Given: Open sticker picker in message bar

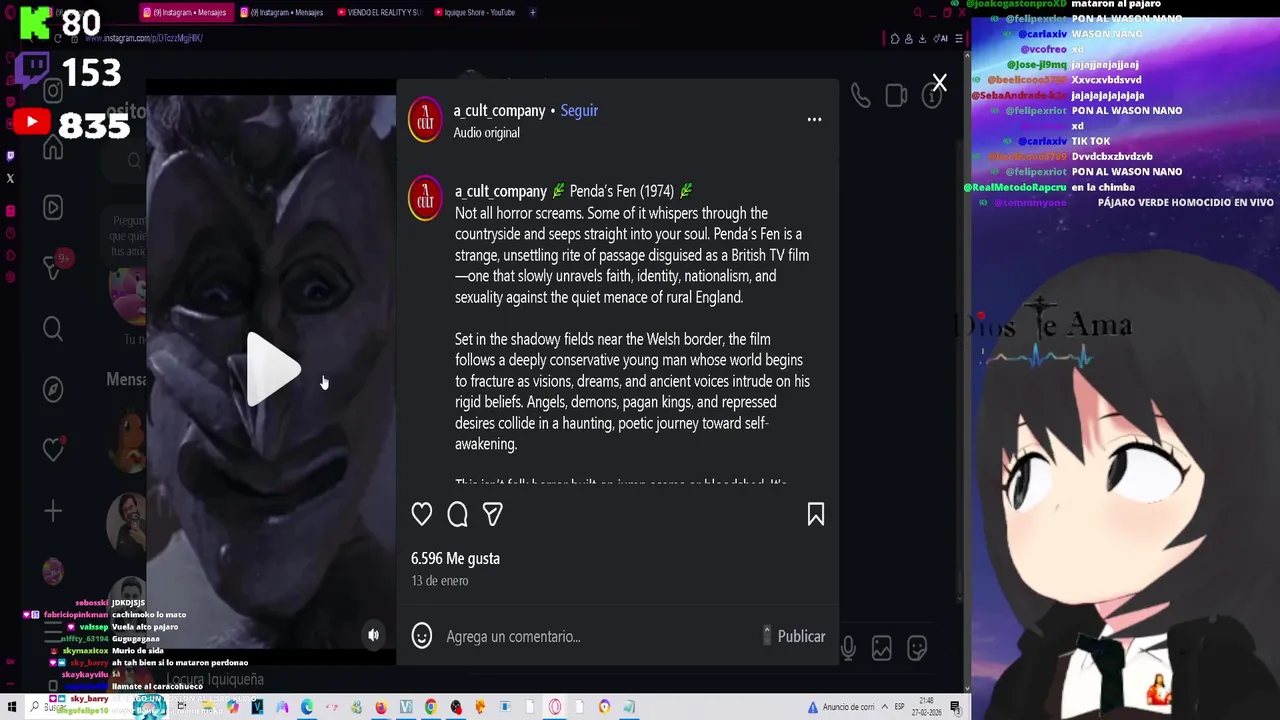Looking at the screenshot, I should (x=917, y=648).
